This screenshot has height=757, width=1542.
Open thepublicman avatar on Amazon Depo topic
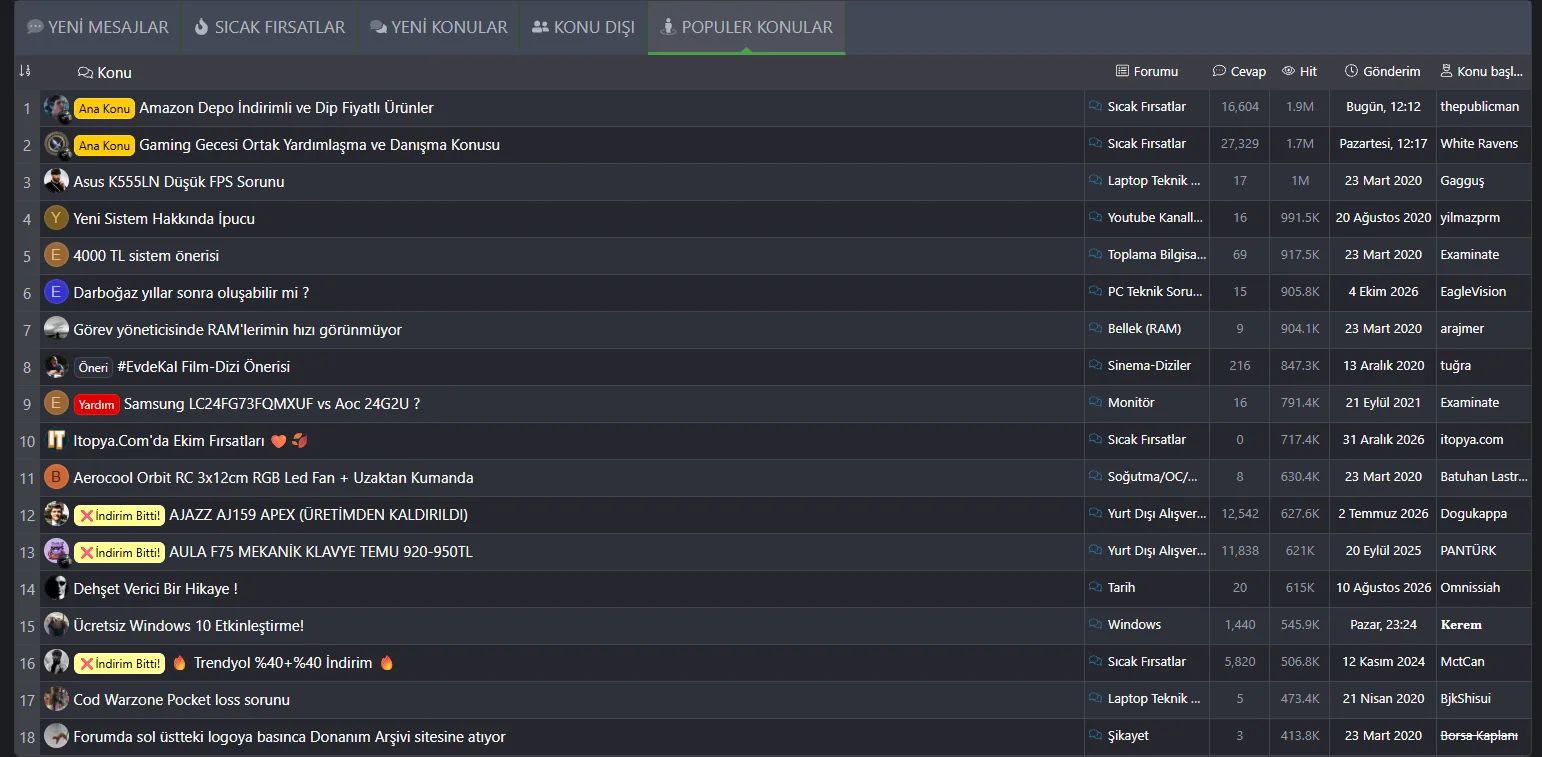pos(57,108)
